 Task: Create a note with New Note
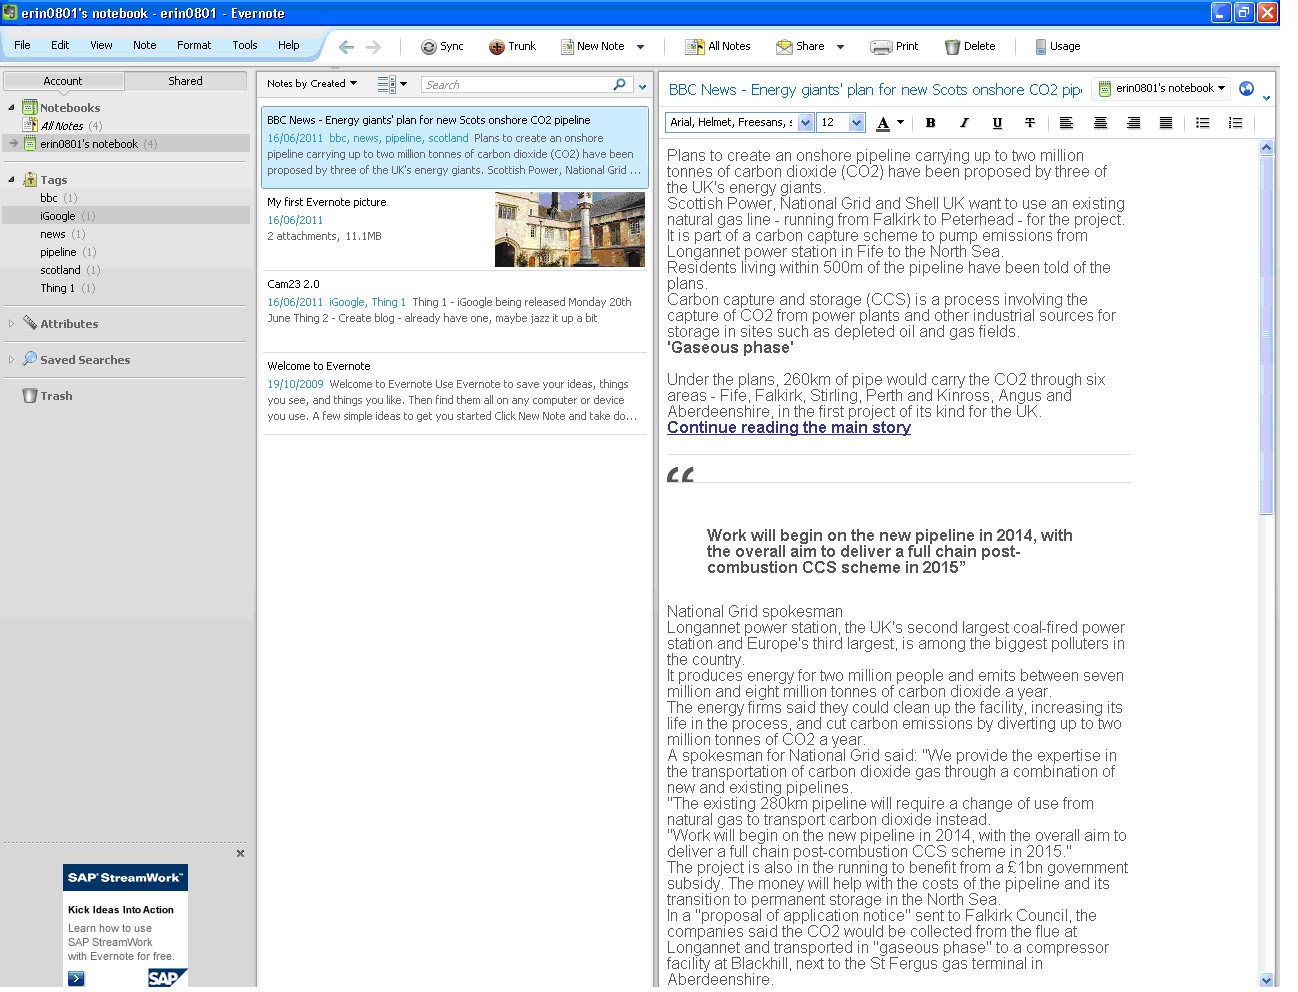click(592, 47)
